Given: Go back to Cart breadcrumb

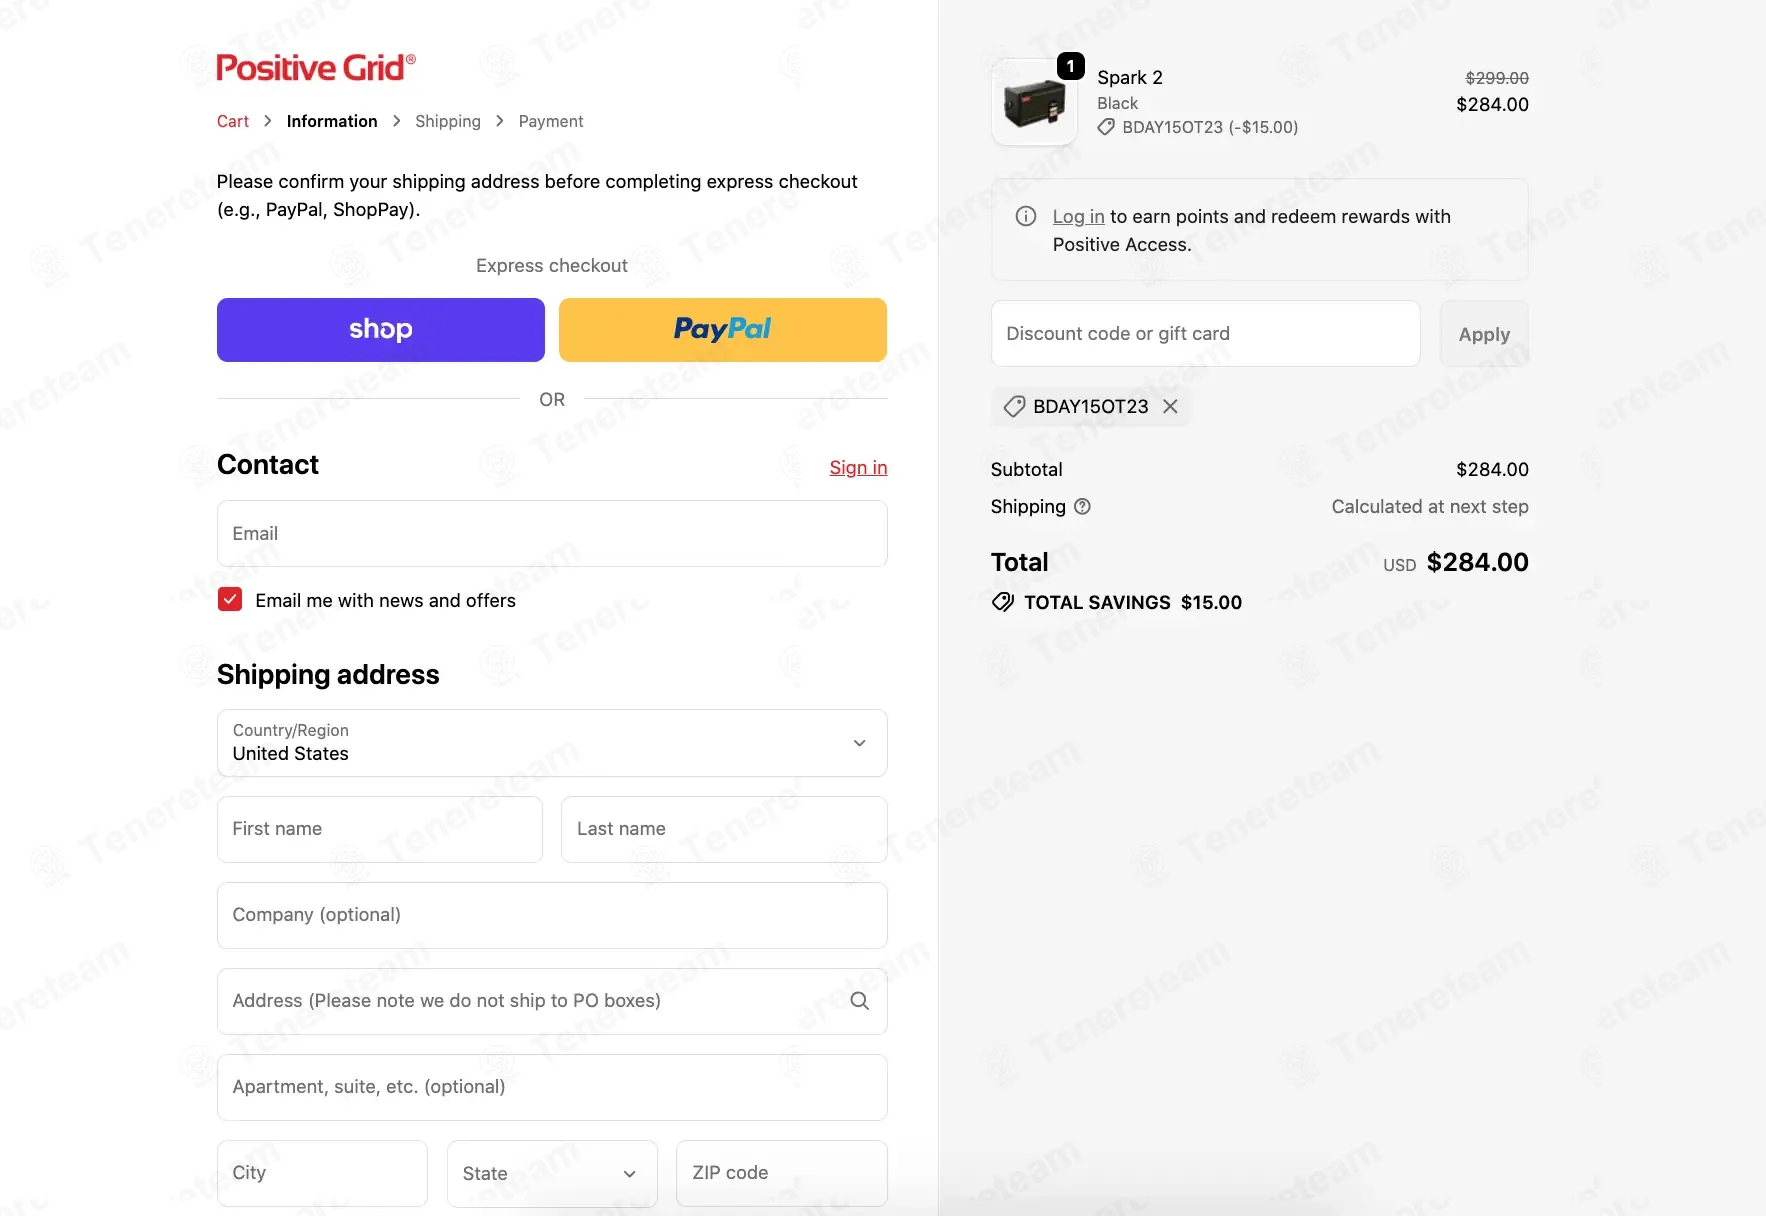Looking at the screenshot, I should point(233,121).
